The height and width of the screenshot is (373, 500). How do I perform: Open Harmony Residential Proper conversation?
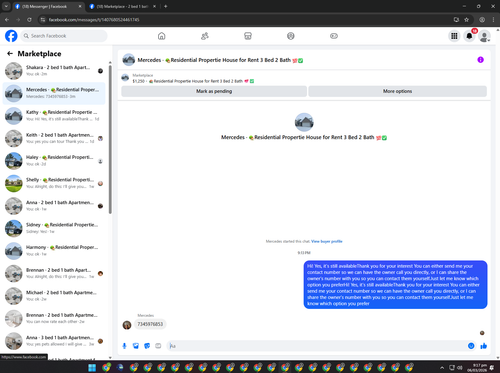54,251
